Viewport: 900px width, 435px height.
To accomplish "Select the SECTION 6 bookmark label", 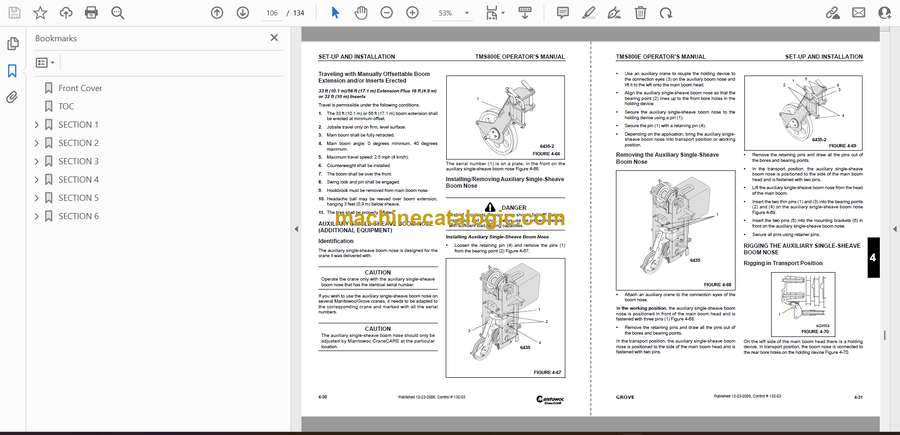I will point(78,216).
